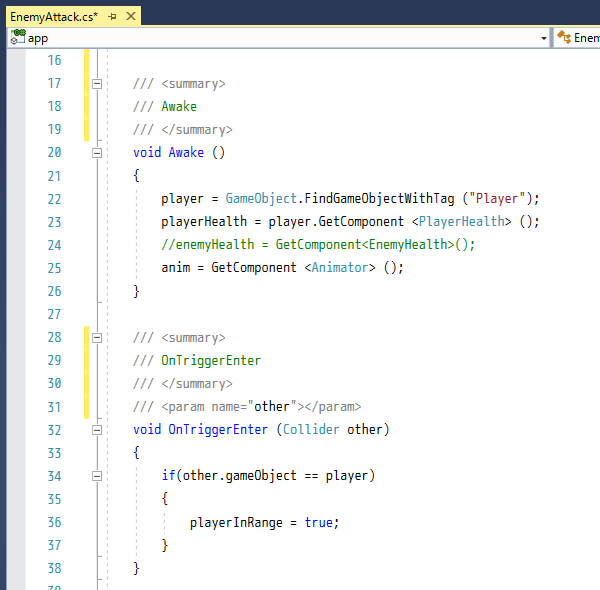Click the Collider parameter type
Image resolution: width=600 pixels, height=590 pixels.
click(x=311, y=430)
